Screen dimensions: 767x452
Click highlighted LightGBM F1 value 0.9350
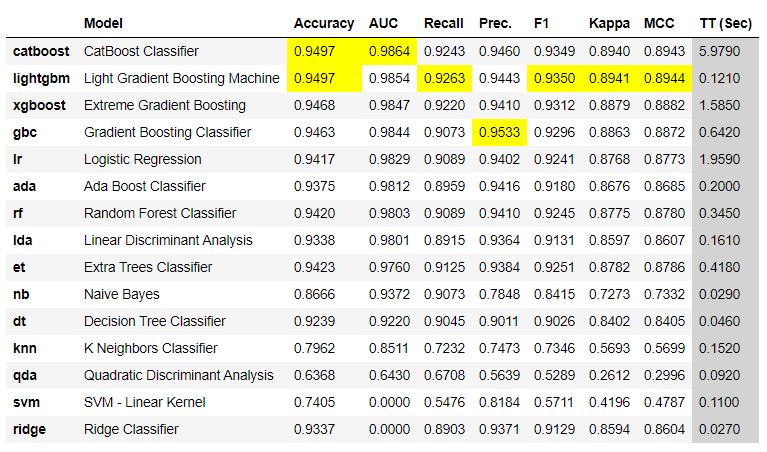click(553, 78)
